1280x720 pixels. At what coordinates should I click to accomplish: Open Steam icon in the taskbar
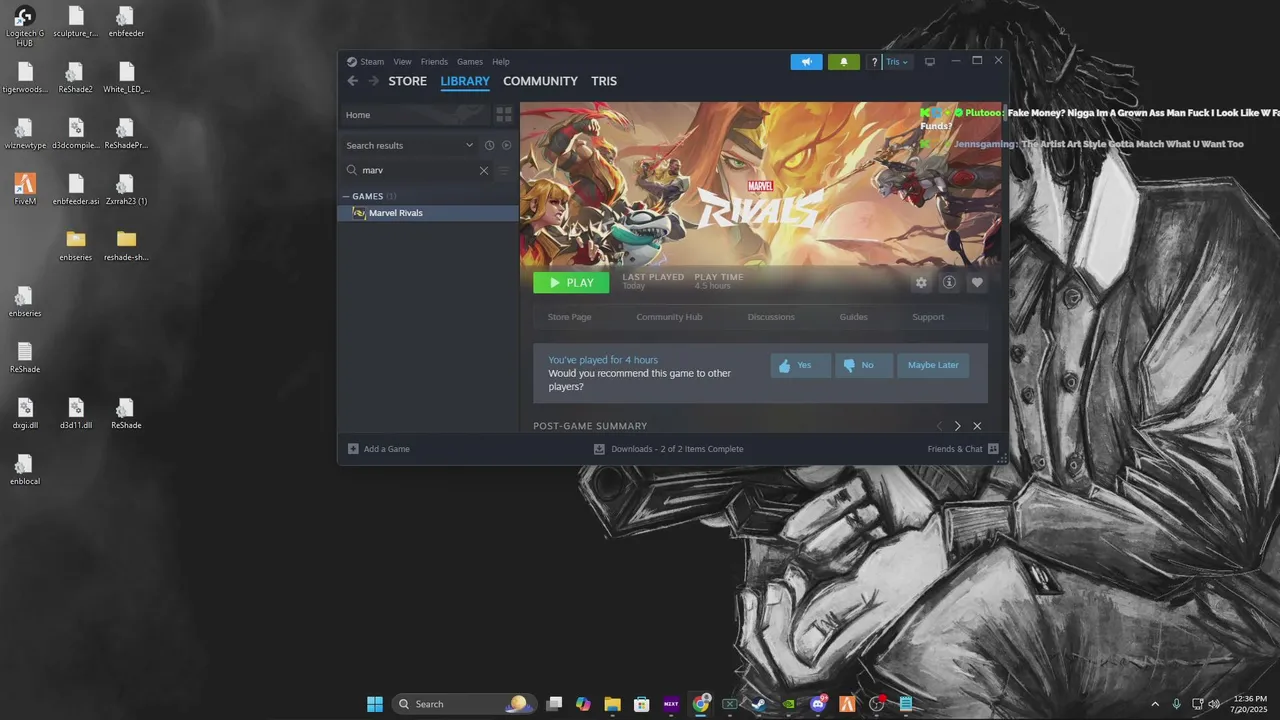coord(760,704)
